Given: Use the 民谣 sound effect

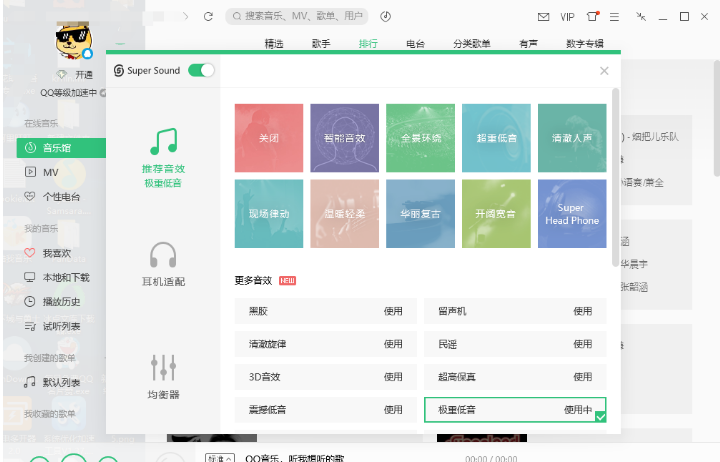Looking at the screenshot, I should click(582, 344).
